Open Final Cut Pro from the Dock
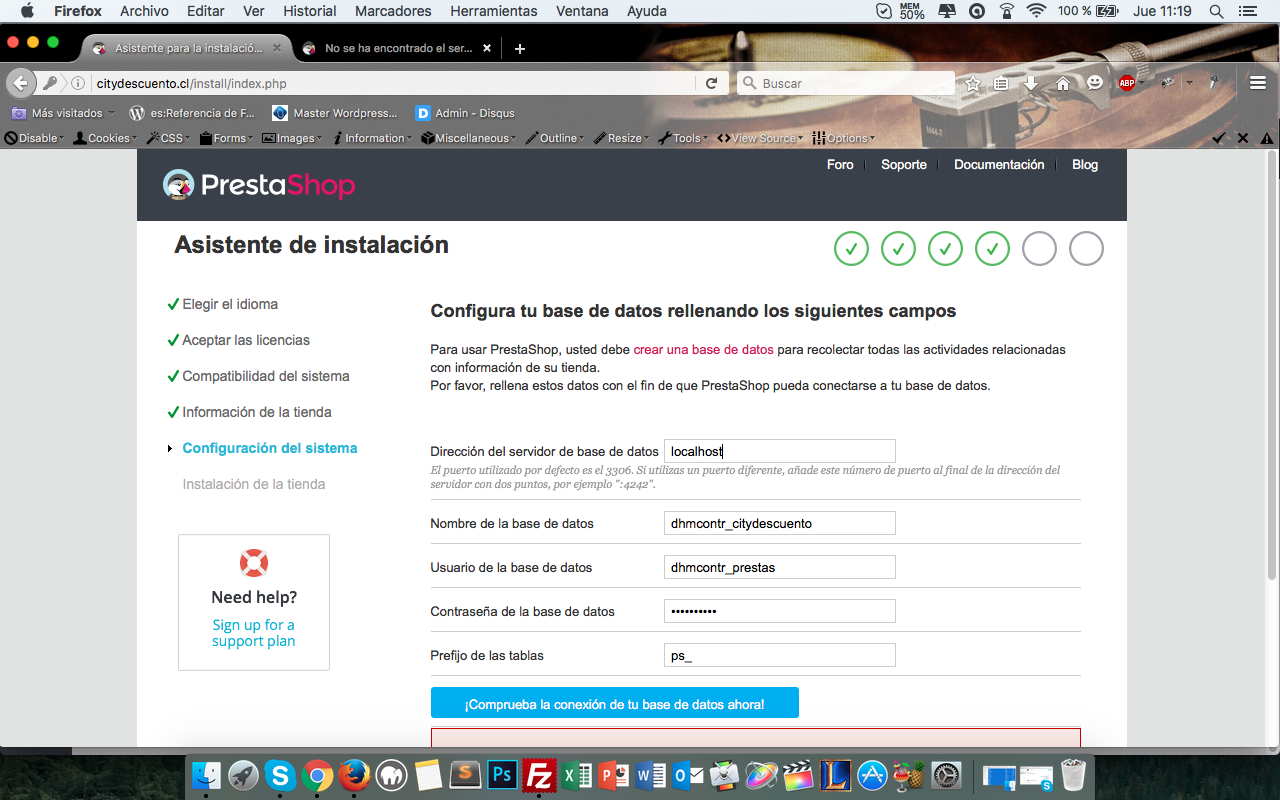The width and height of the screenshot is (1280, 800). click(799, 775)
